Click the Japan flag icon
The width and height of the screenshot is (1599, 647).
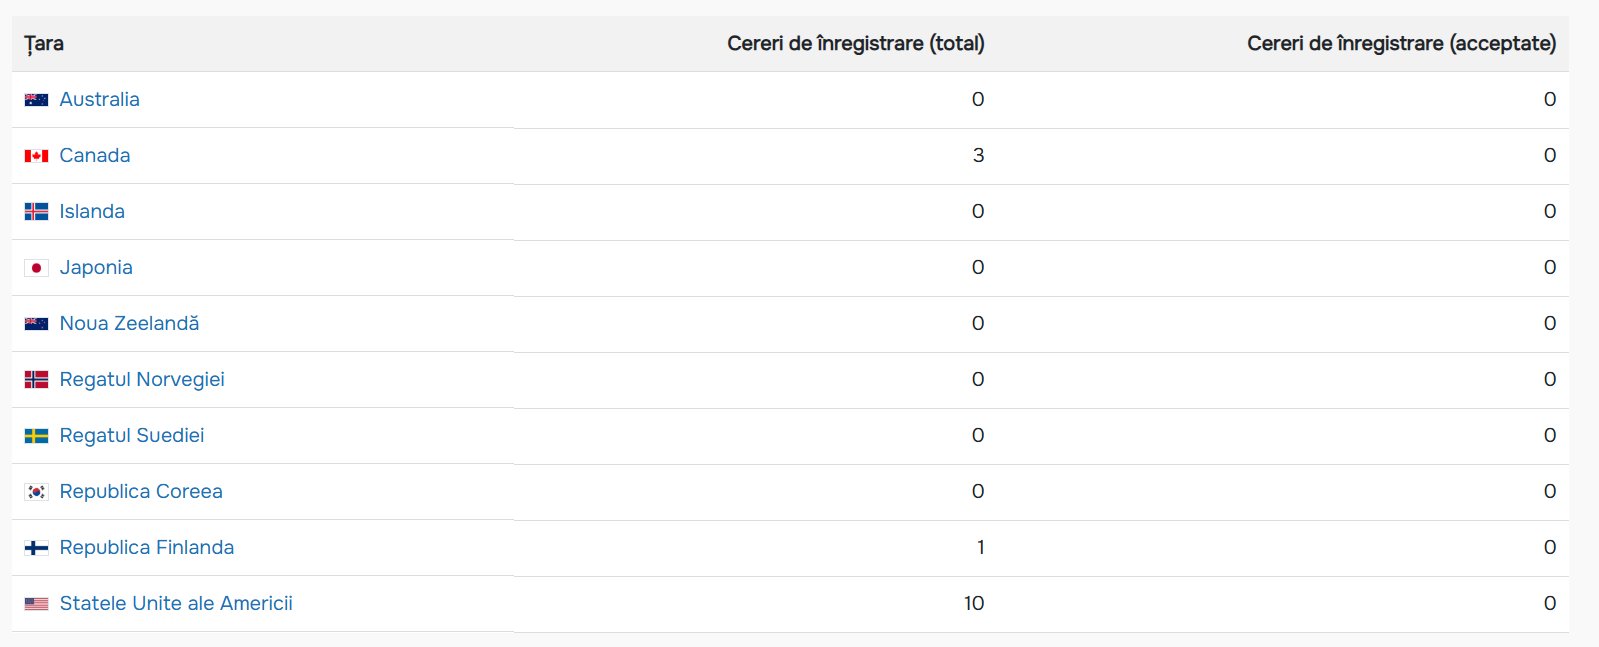[x=36, y=268]
